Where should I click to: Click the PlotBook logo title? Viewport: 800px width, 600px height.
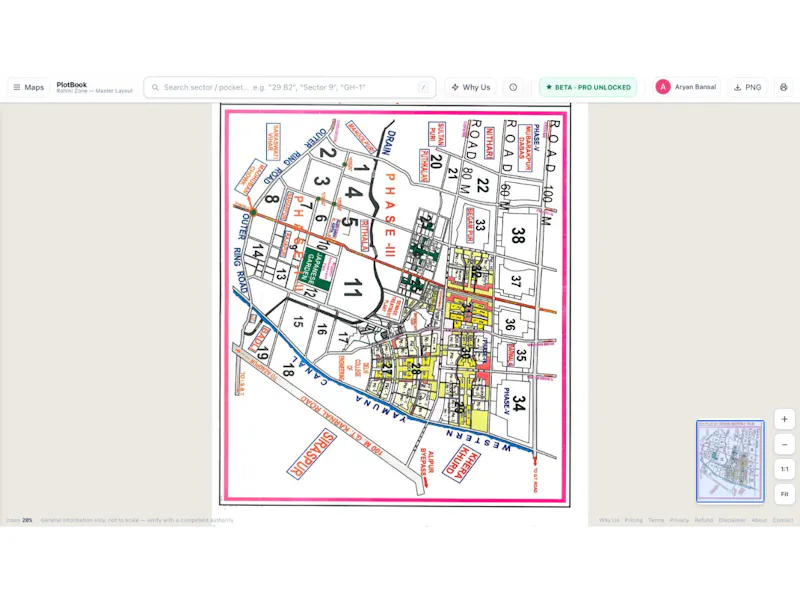click(71, 85)
